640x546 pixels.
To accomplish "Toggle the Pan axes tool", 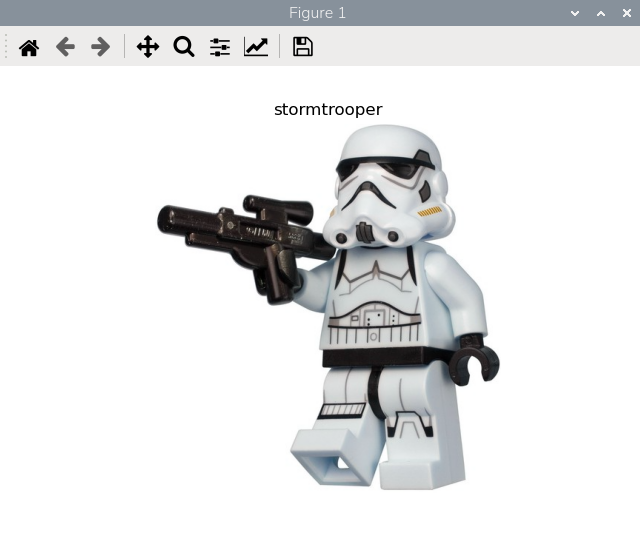I will click(148, 47).
